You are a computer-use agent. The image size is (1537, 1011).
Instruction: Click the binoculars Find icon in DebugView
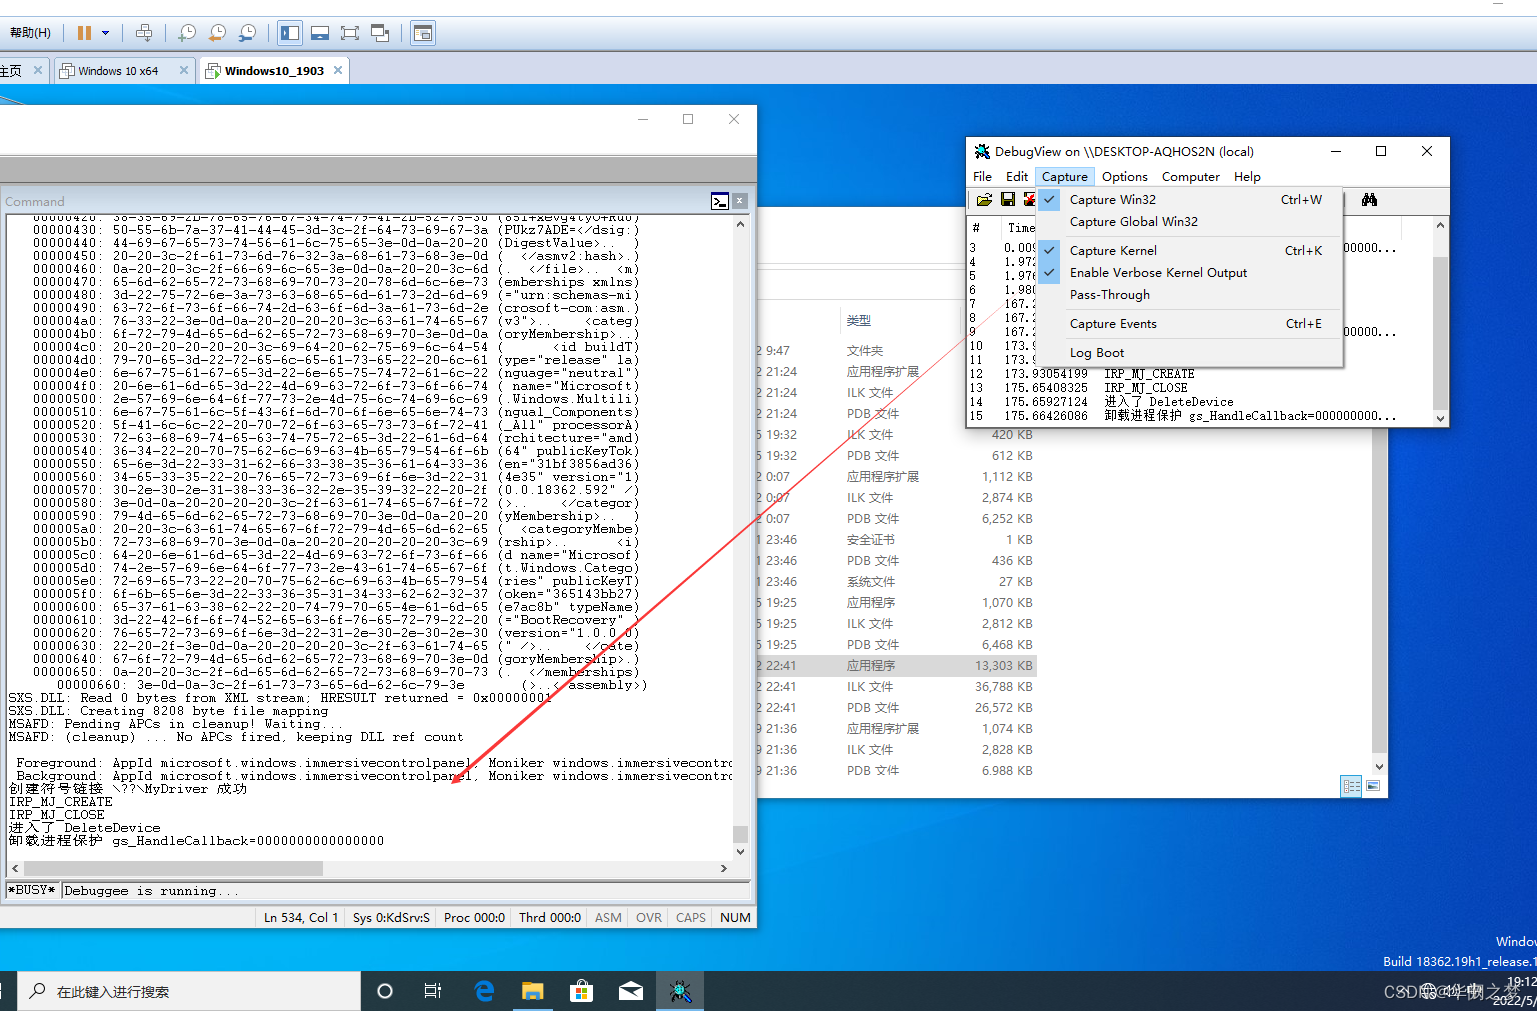pos(1369,200)
